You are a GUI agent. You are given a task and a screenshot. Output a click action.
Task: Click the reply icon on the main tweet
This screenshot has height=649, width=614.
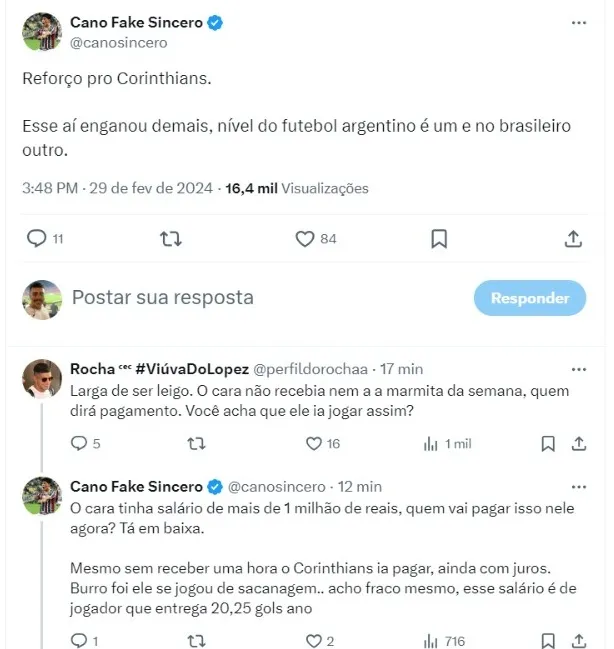pyautogui.click(x=37, y=238)
